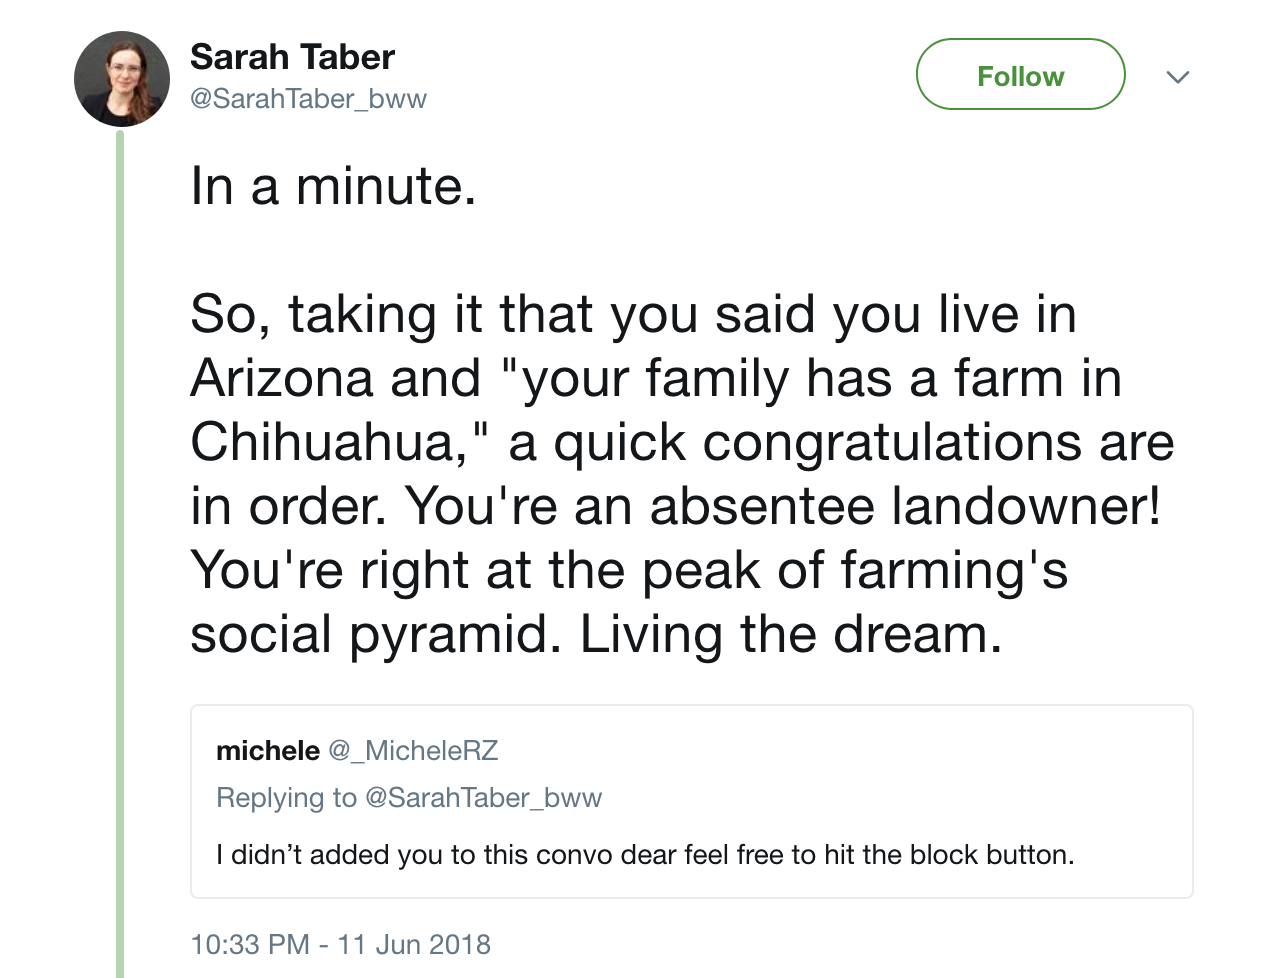Open michele's display name in quoted tweet

coord(267,751)
